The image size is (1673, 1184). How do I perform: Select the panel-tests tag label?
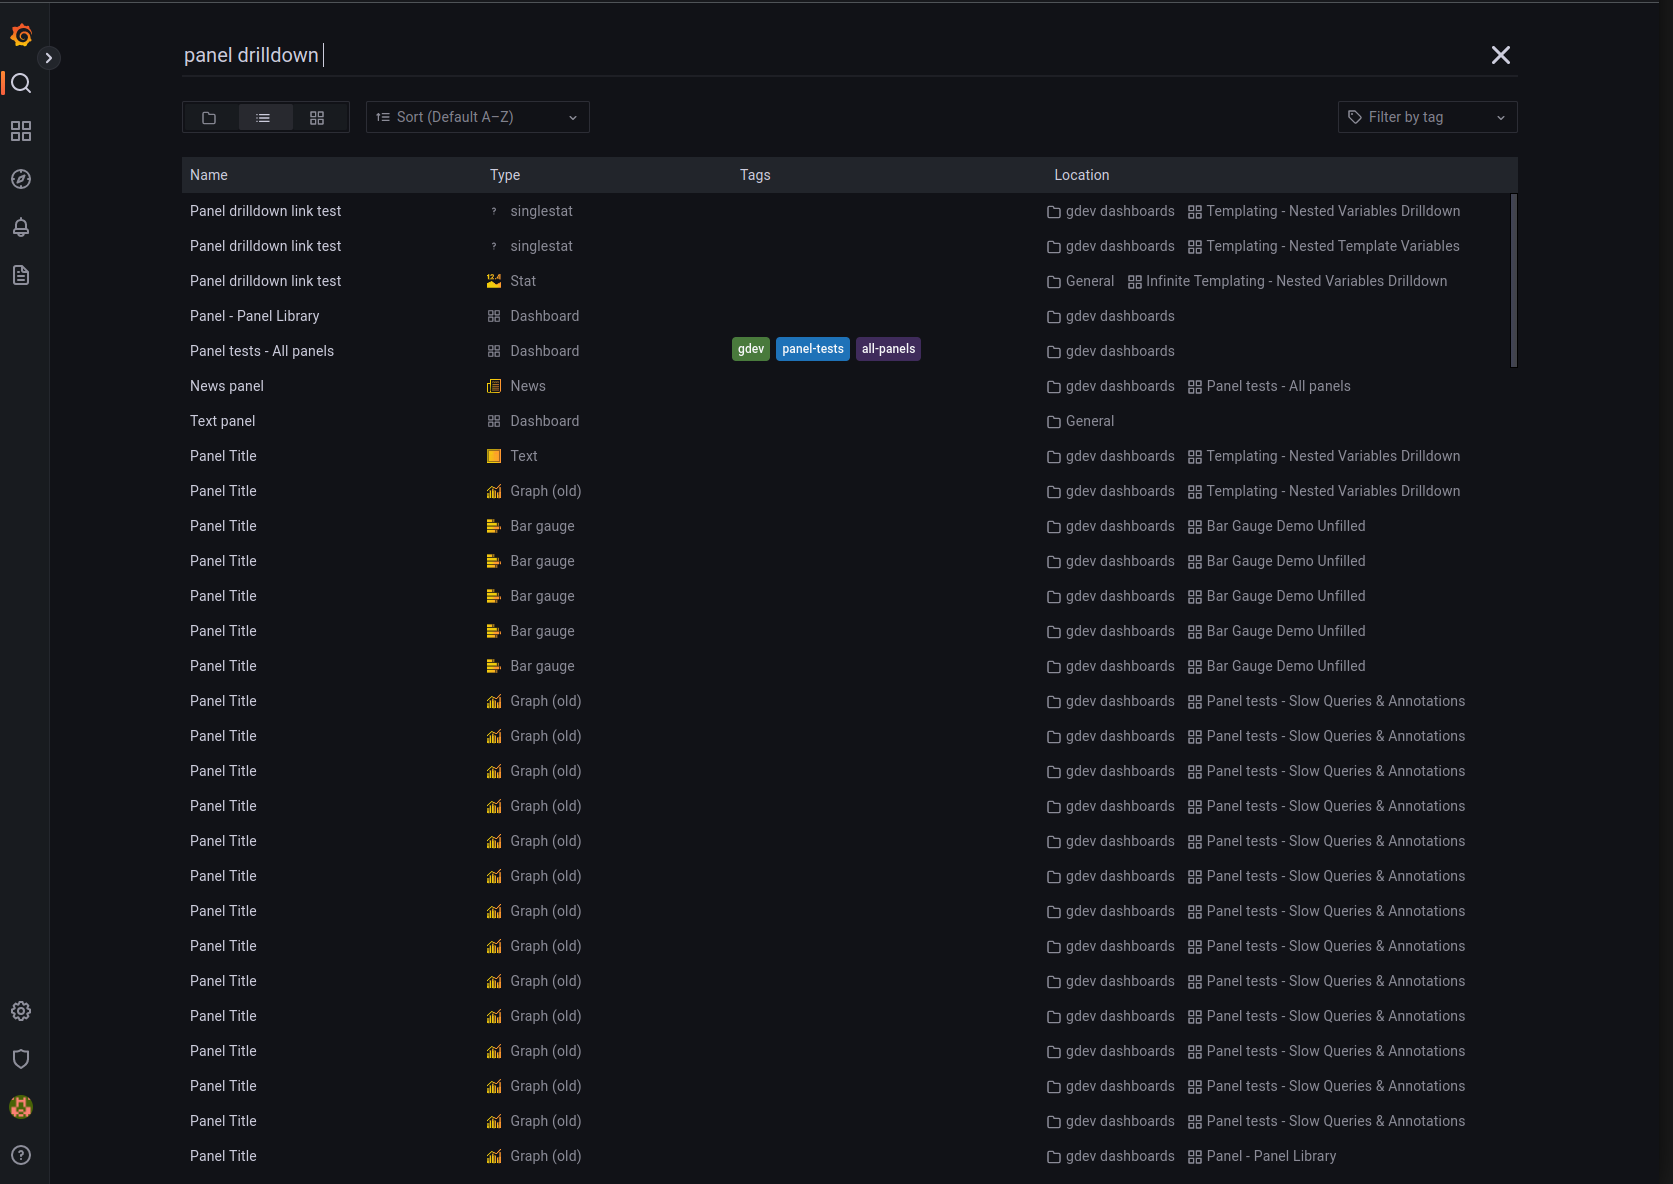coord(812,349)
